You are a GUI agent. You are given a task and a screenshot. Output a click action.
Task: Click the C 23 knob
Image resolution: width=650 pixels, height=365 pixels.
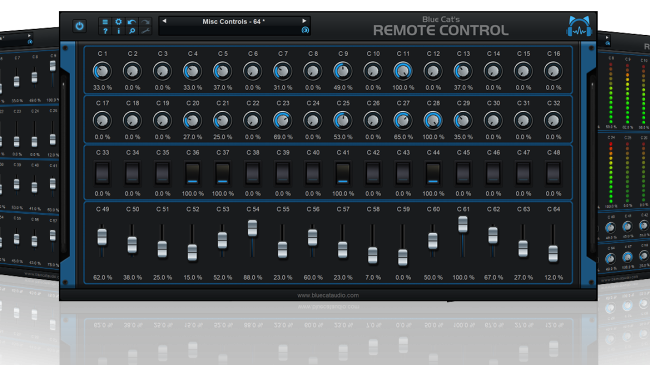pos(282,120)
